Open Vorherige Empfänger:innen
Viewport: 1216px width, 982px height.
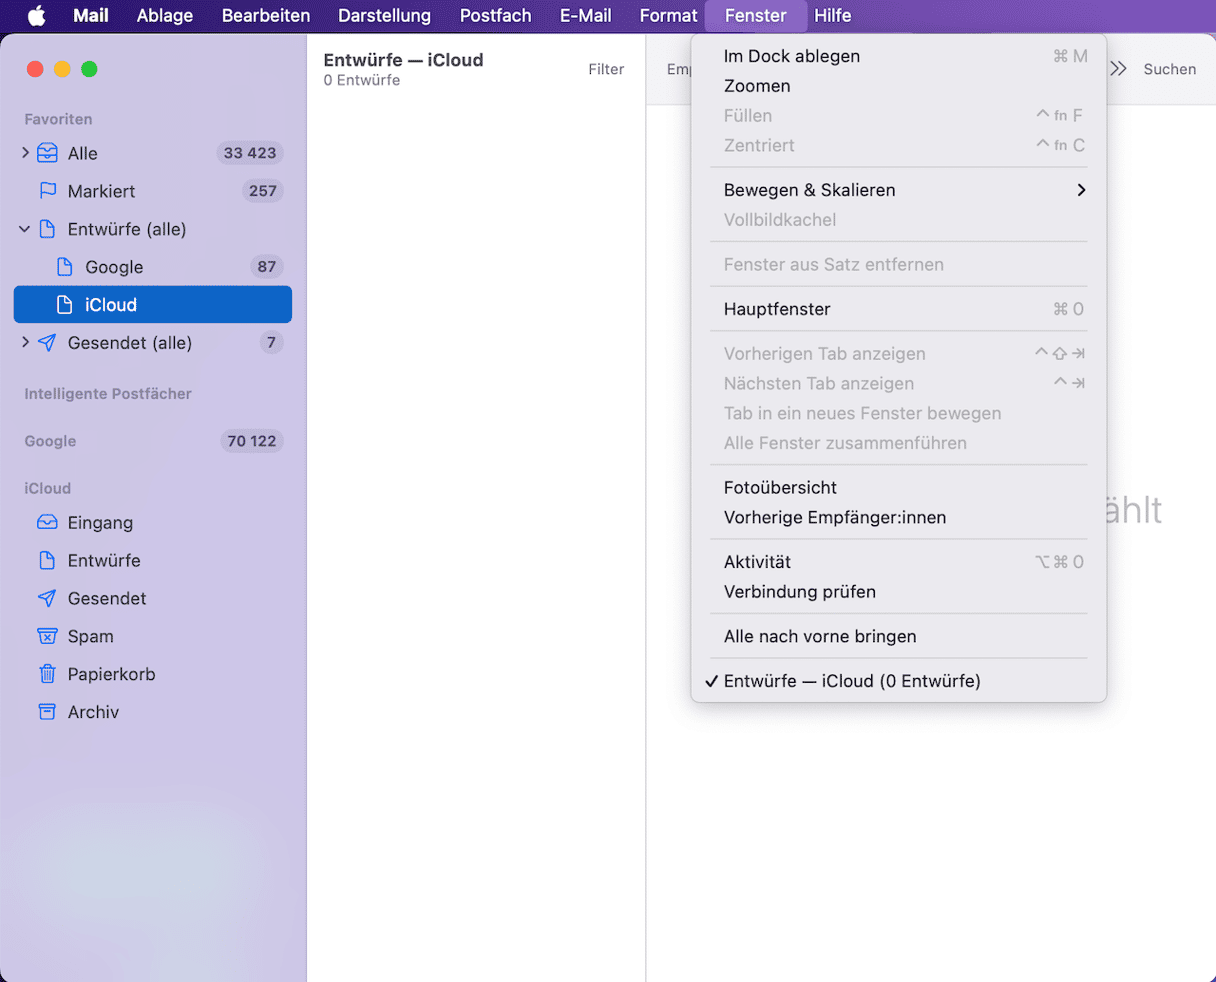[x=898, y=518]
